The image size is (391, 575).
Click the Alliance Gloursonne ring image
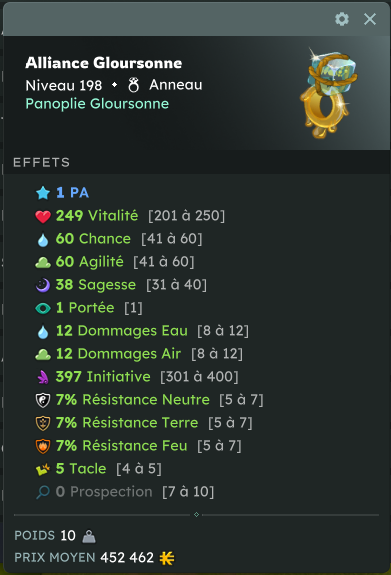click(x=328, y=94)
